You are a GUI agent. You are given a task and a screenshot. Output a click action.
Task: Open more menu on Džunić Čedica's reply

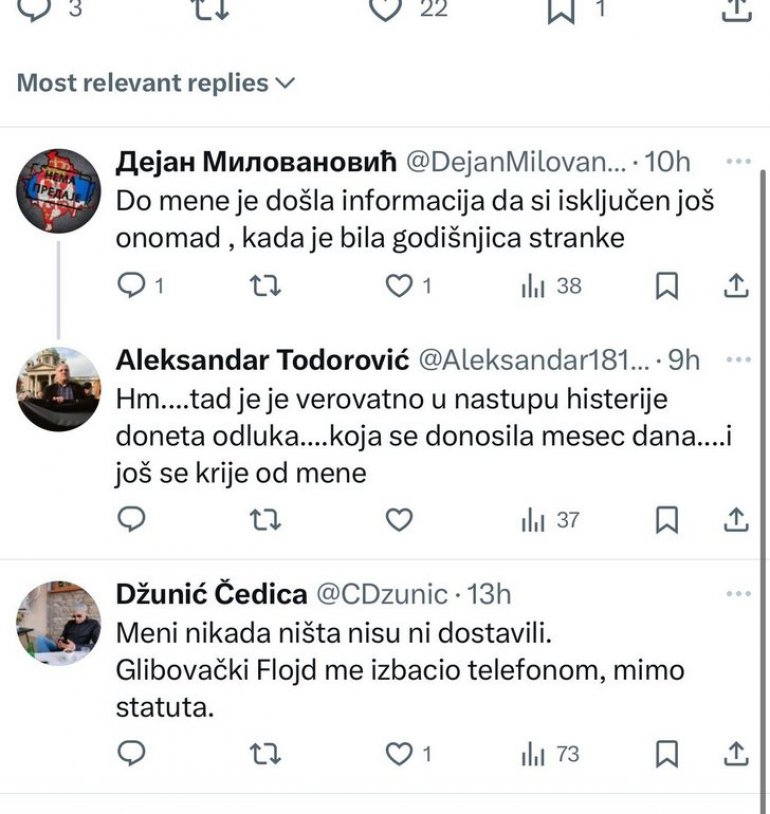pyautogui.click(x=738, y=594)
